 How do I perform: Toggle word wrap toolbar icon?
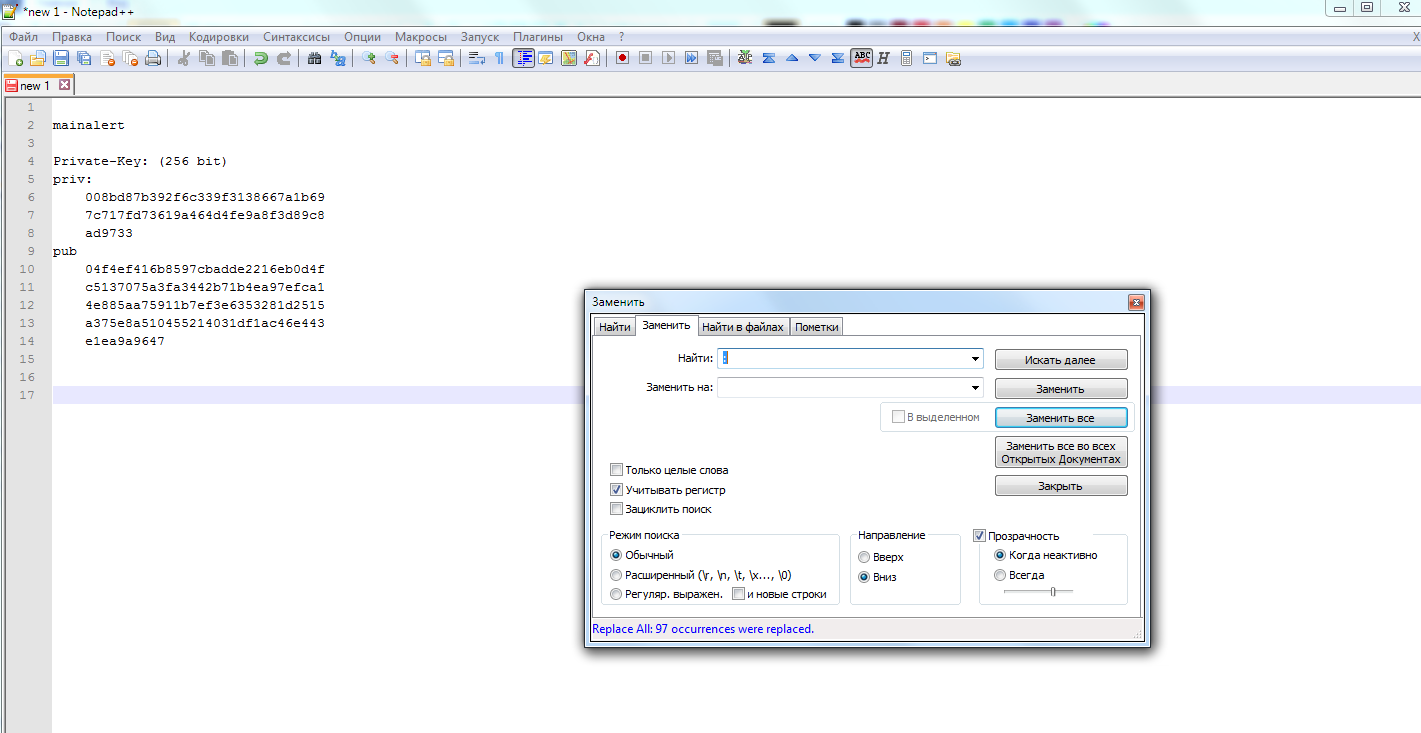coord(477,58)
